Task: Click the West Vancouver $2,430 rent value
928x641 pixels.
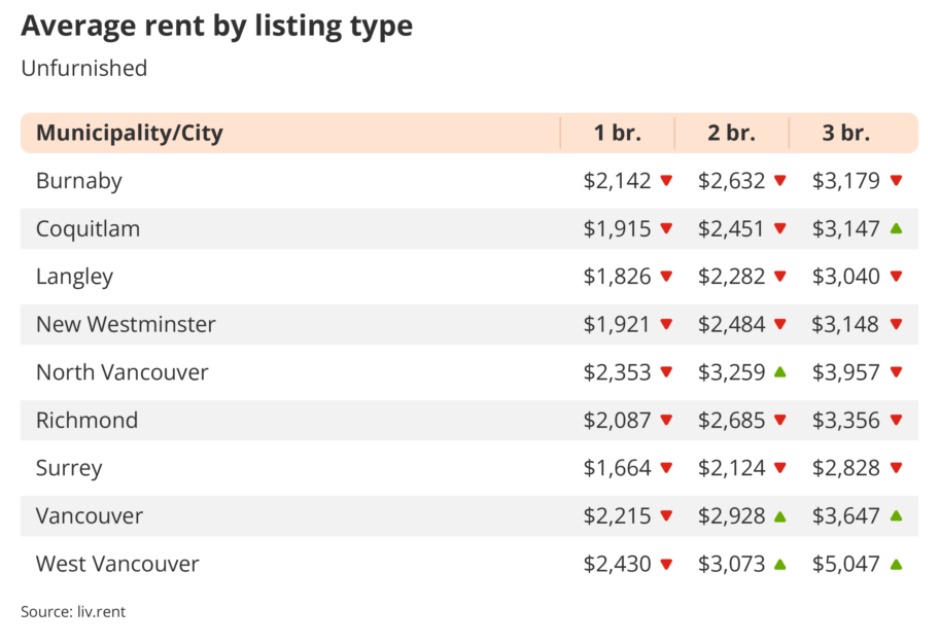Action: (617, 564)
